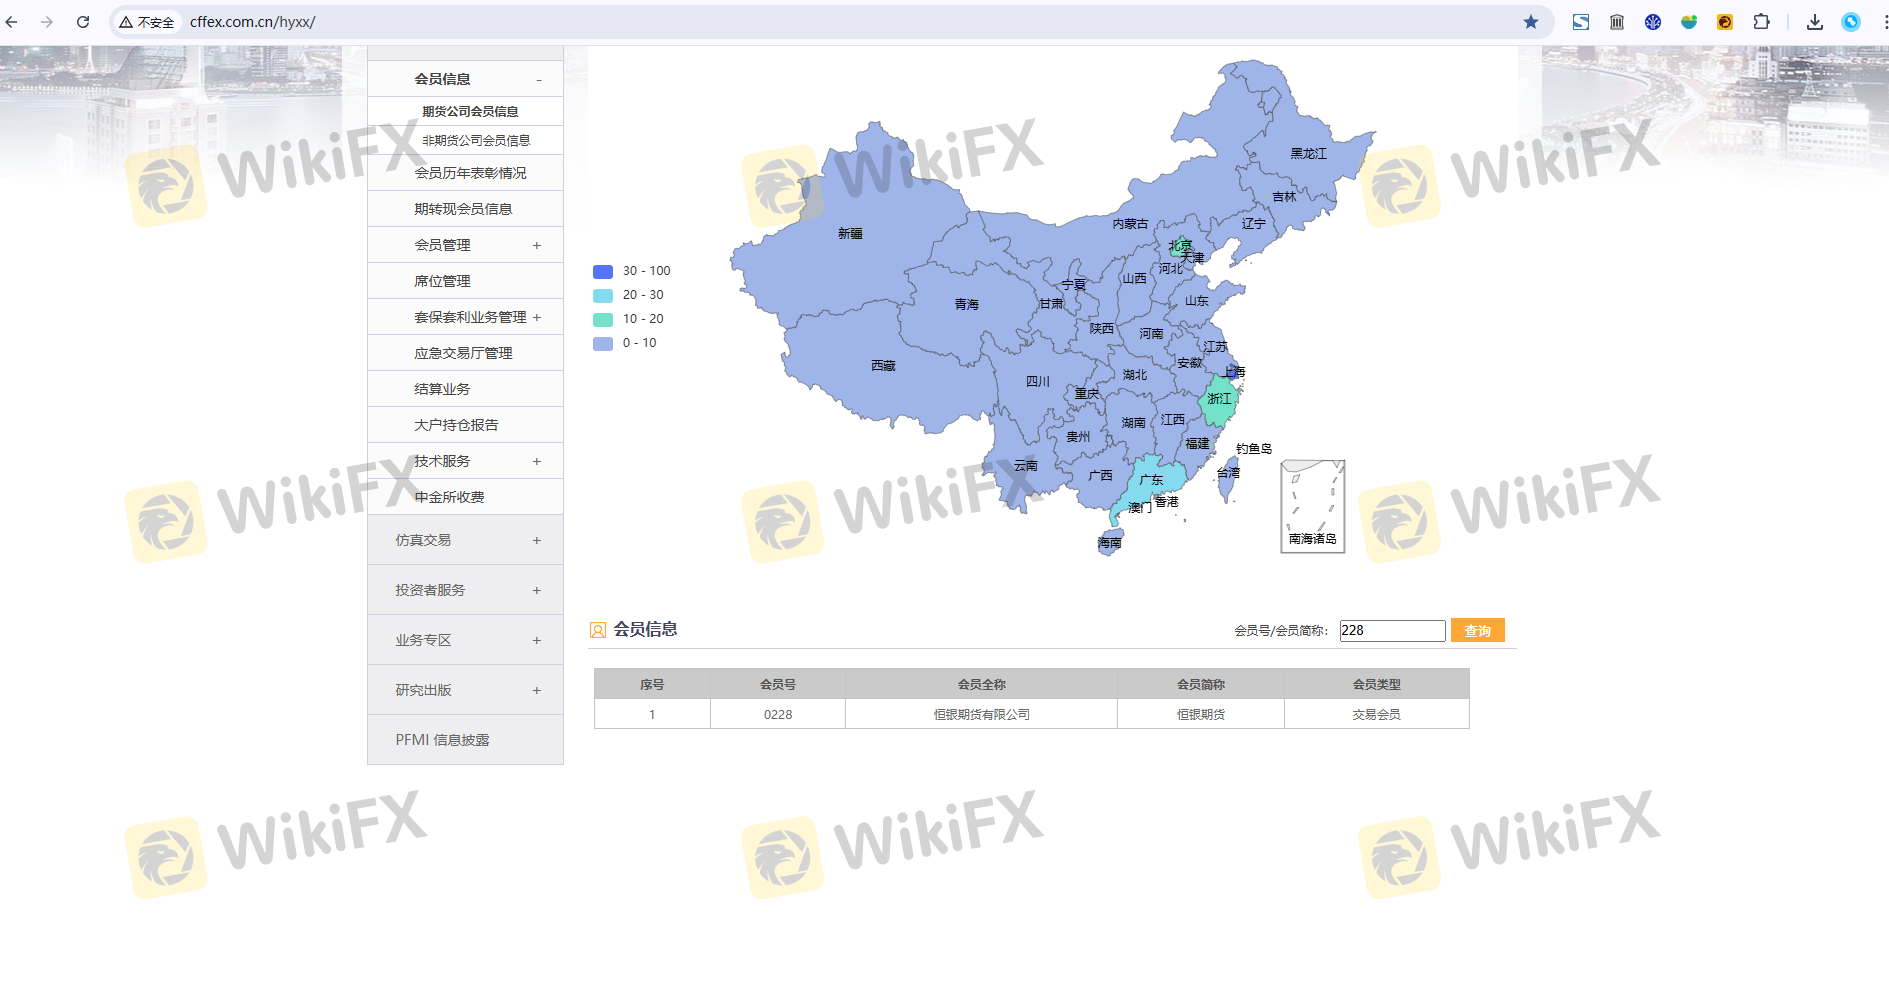Click the bookmark star icon

[1530, 22]
